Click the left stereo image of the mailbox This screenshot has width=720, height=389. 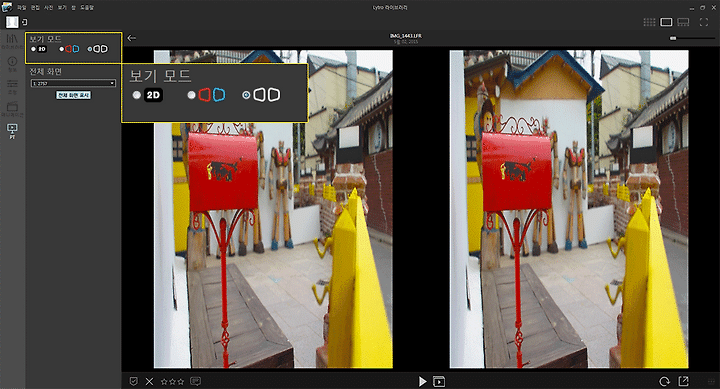coord(273,209)
